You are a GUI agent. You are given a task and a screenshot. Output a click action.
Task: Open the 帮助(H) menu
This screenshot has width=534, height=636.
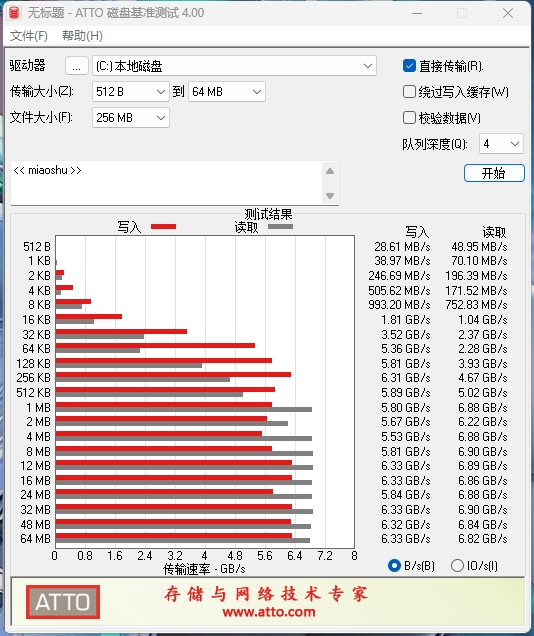coord(82,36)
